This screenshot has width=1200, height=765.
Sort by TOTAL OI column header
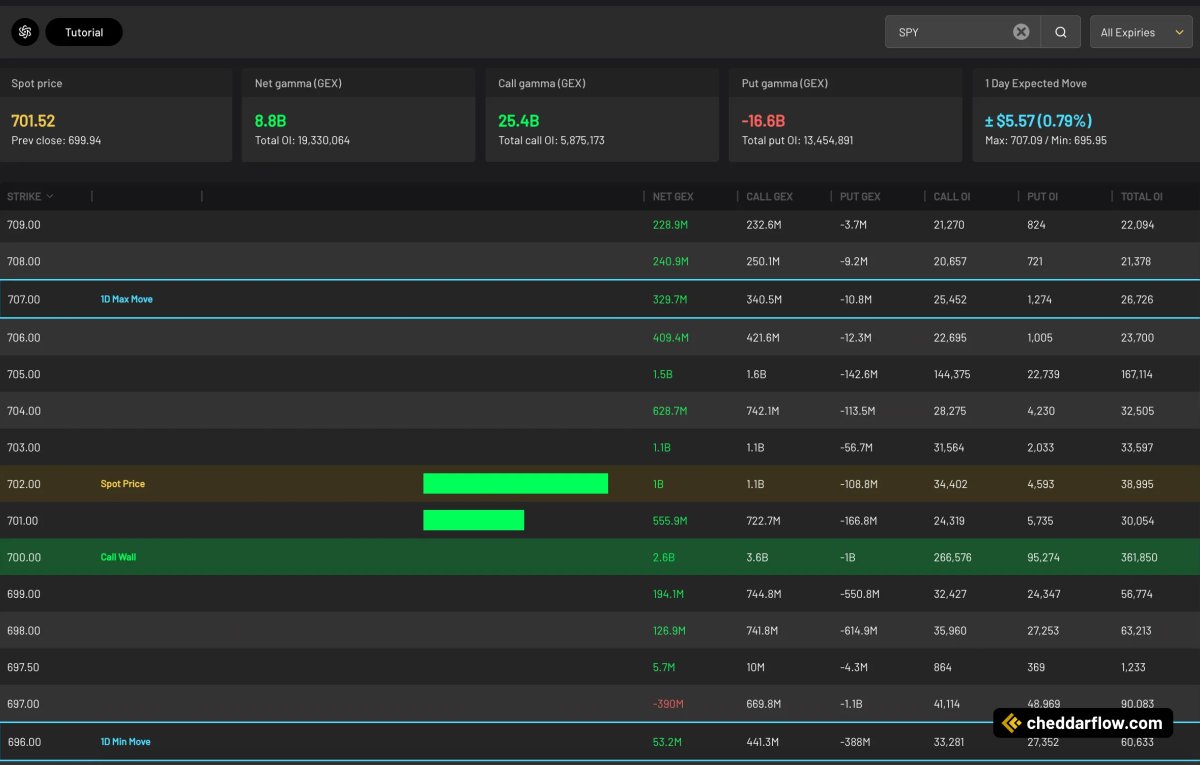point(1142,196)
